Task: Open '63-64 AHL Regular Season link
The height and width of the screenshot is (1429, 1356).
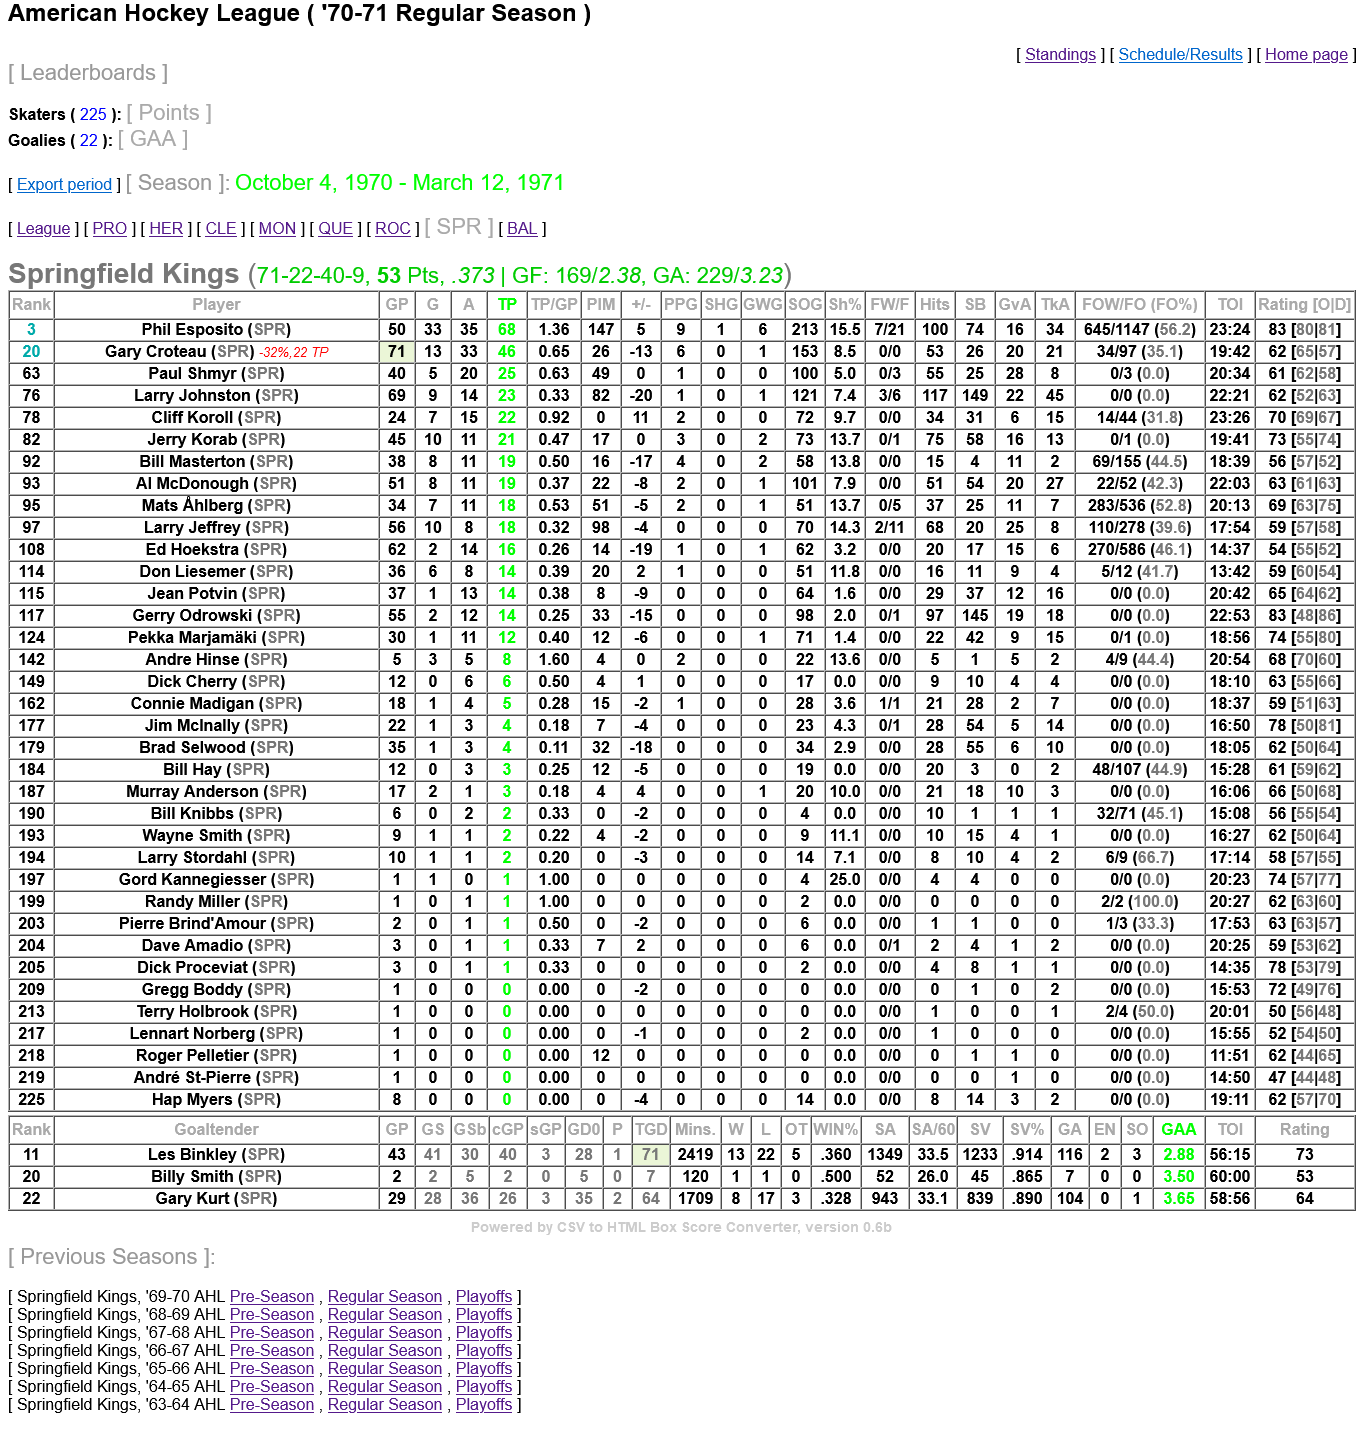Action: point(385,1405)
